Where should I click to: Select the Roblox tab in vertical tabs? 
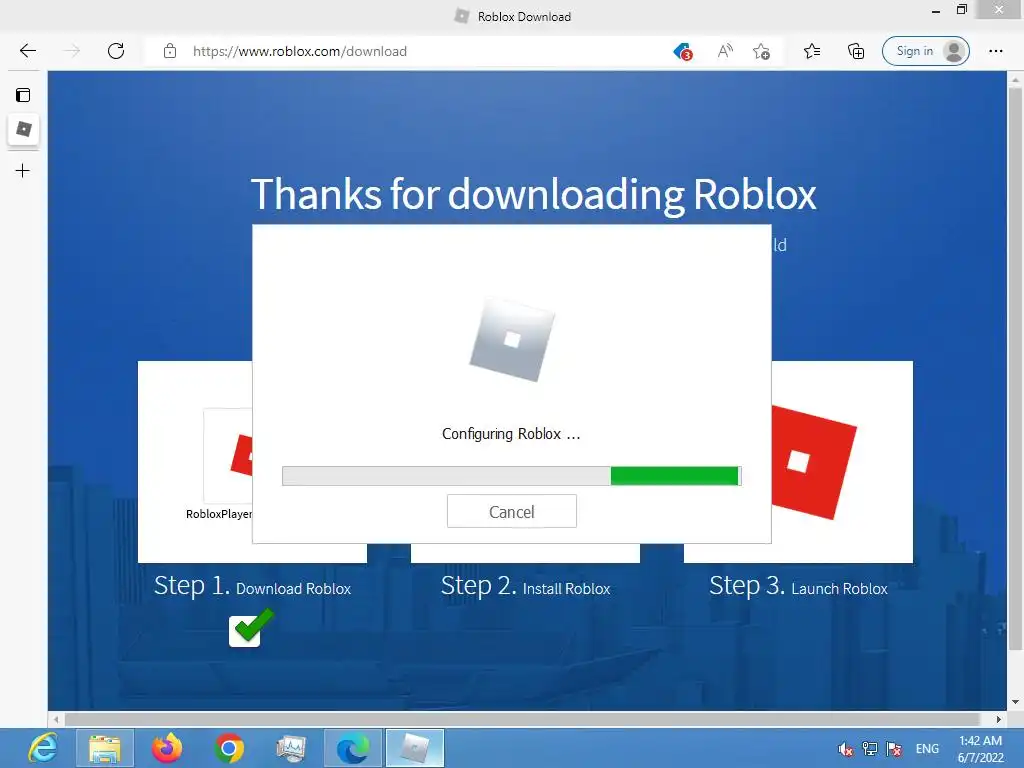click(24, 129)
